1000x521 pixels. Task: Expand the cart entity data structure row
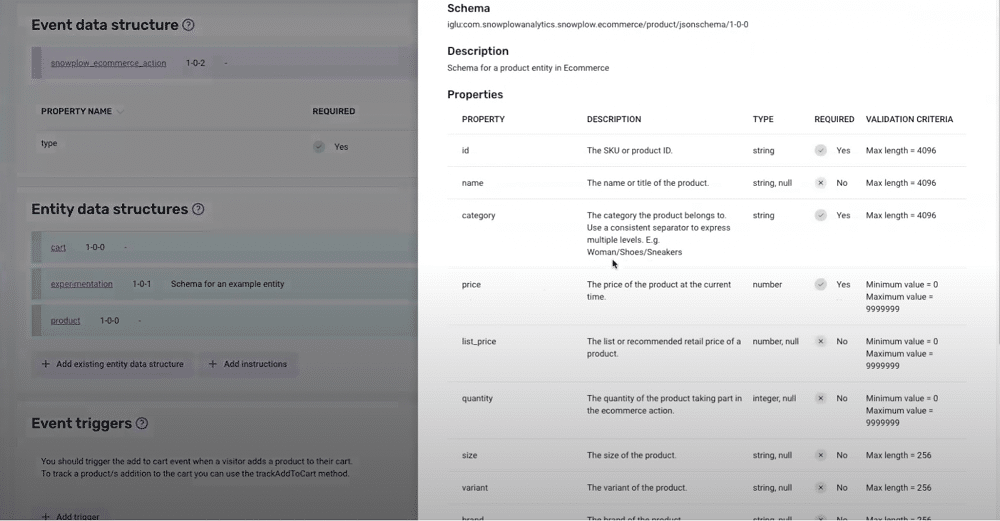pos(224,247)
